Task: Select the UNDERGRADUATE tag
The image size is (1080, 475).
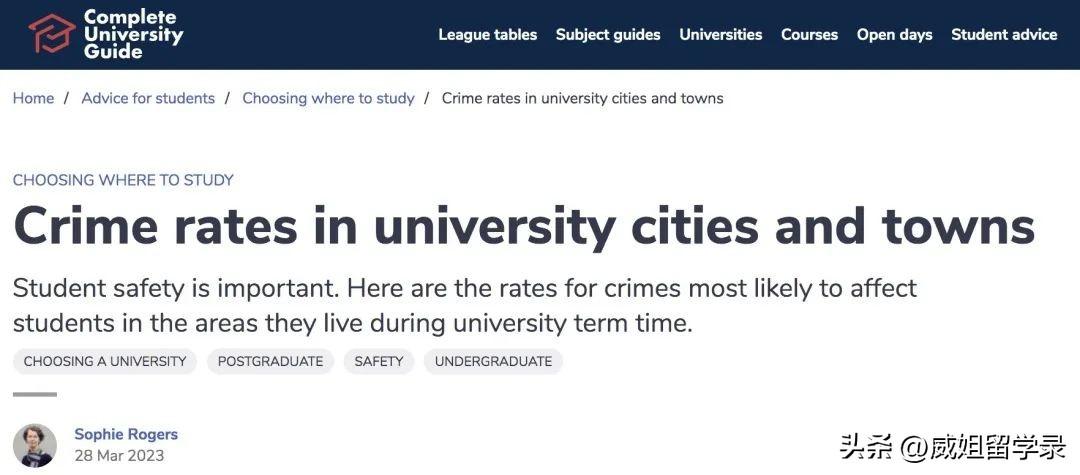Action: [493, 361]
